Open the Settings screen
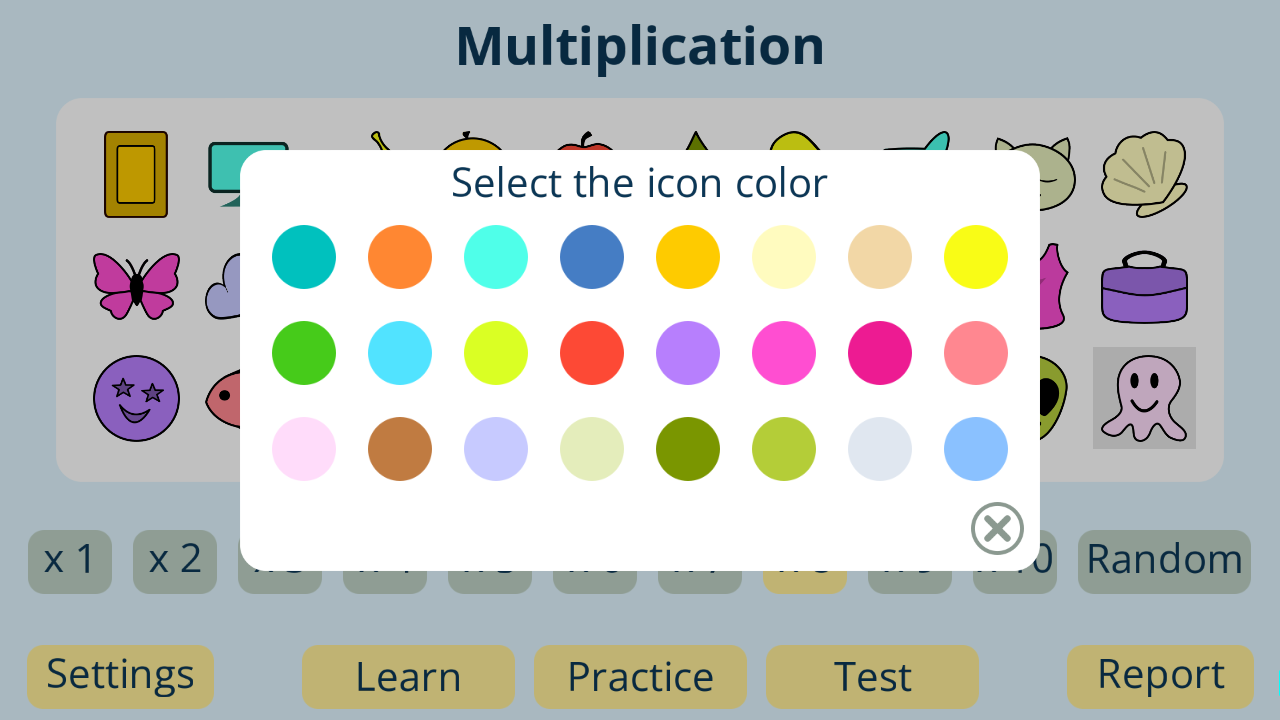Viewport: 1280px width, 720px height. click(120, 676)
